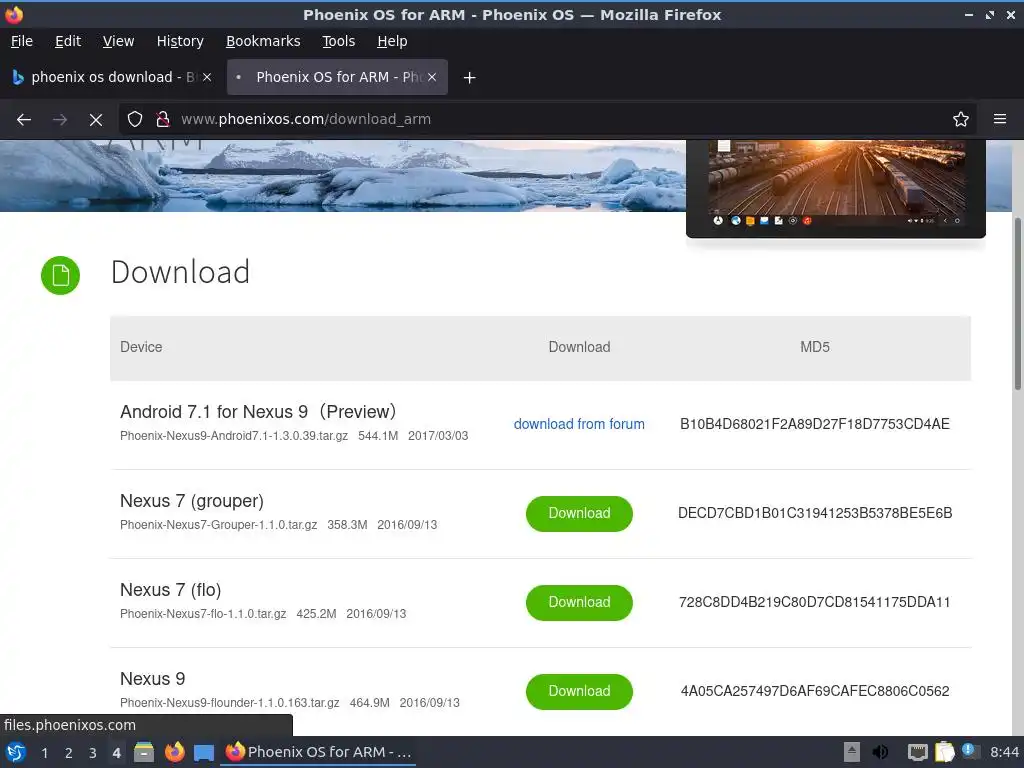Screen dimensions: 1024x768
Task: Select MD5 728C8DD4B219C80D7CD81541175DDA11
Action: click(x=814, y=602)
